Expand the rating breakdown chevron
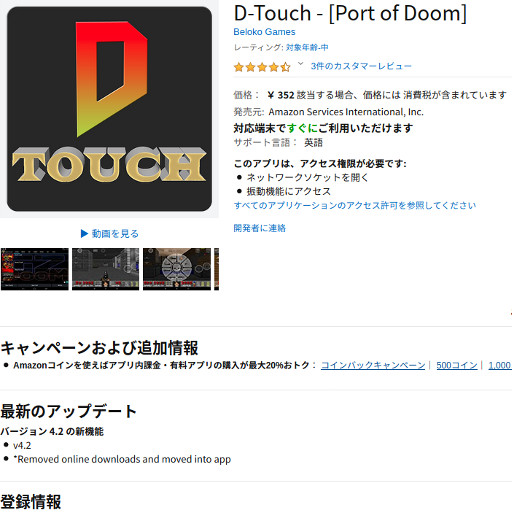This screenshot has width=512, height=512. (x=300, y=63)
